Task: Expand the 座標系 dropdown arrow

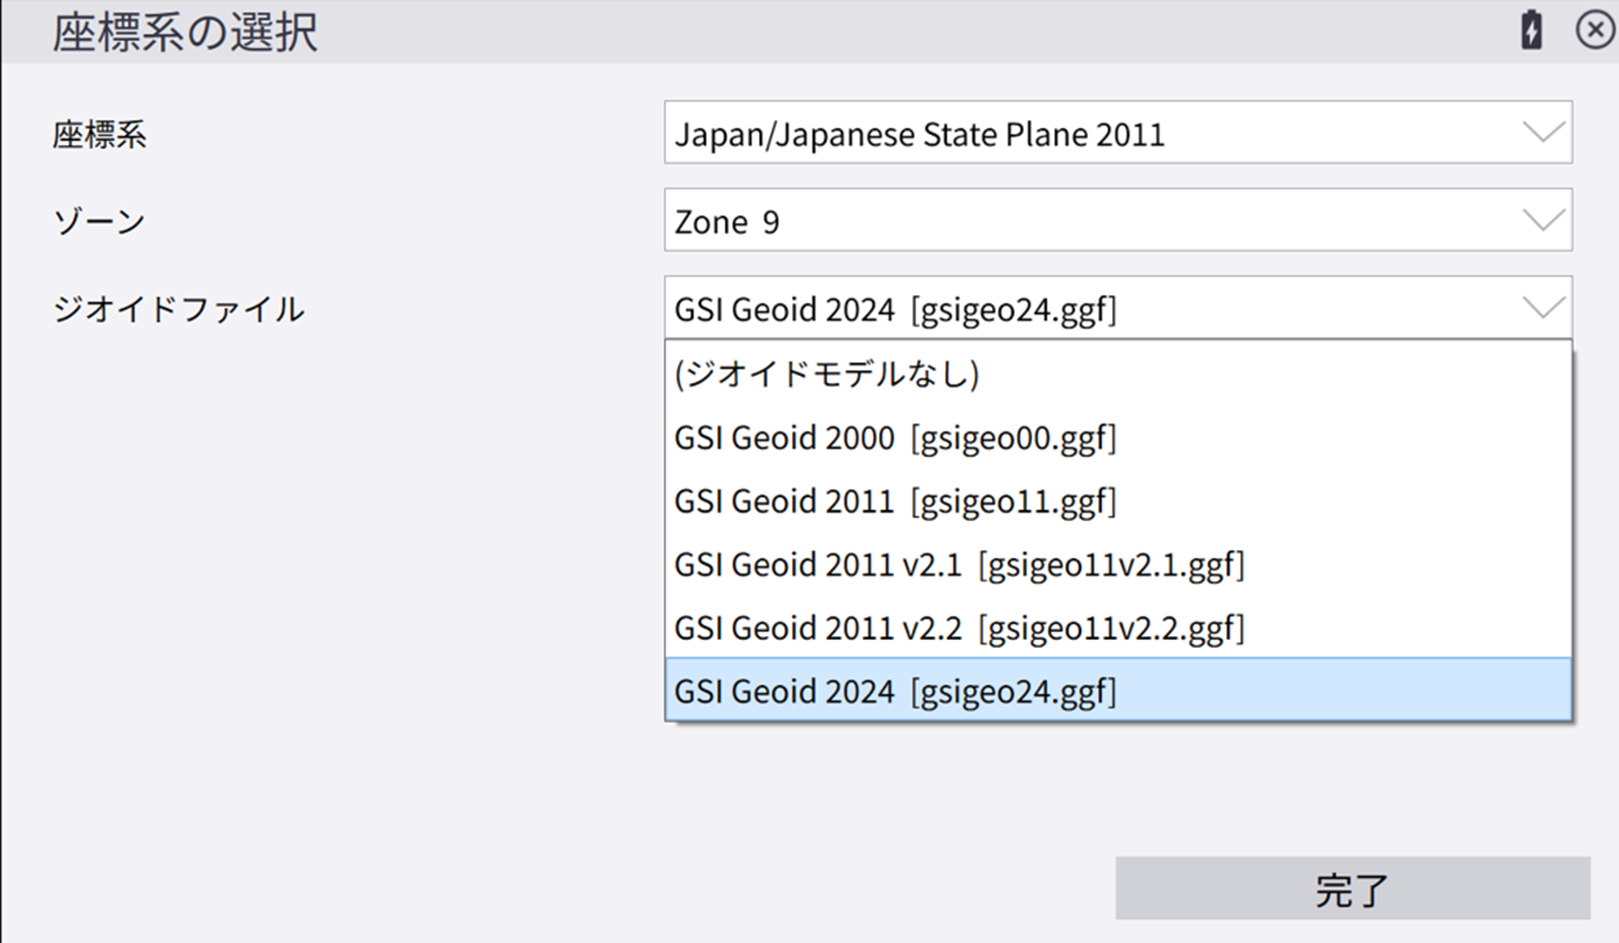Action: (1543, 132)
